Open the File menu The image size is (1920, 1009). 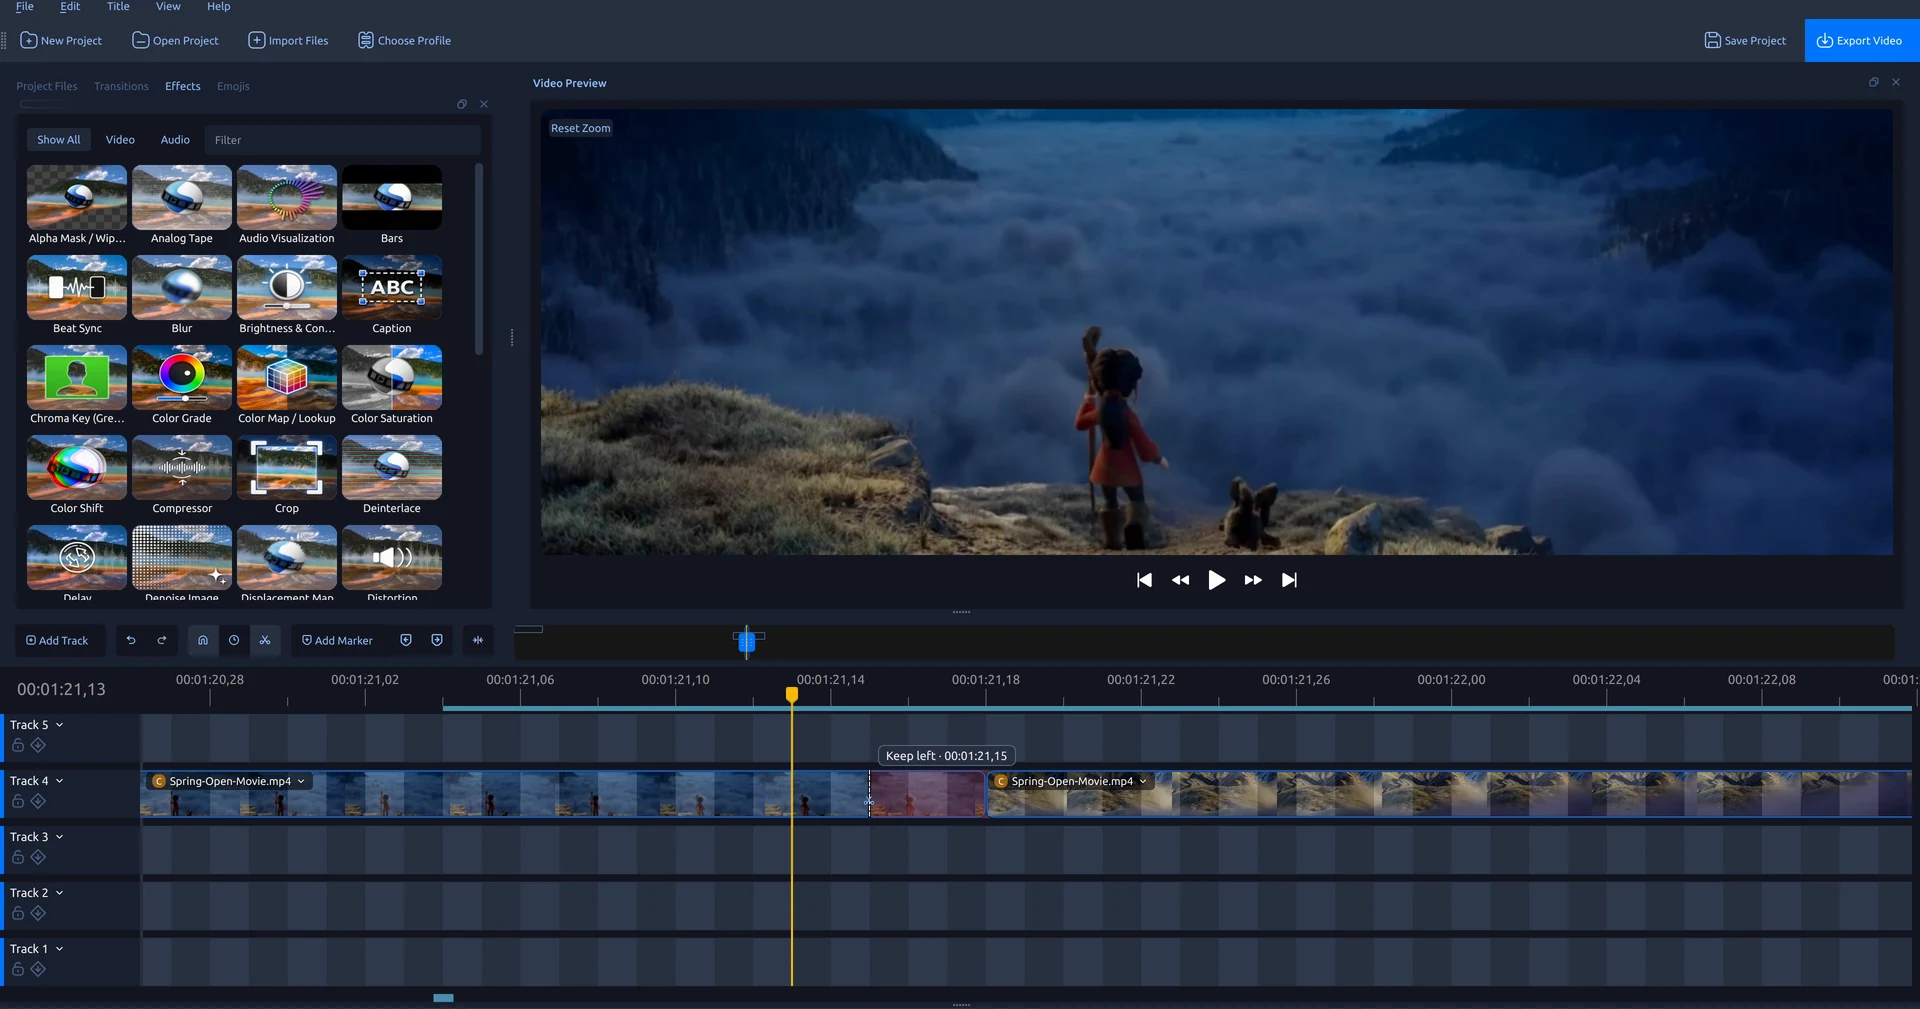point(25,7)
